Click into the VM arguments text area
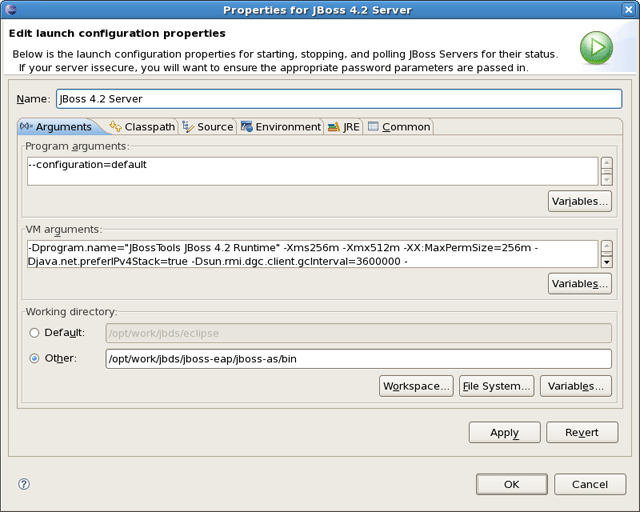 tap(313, 254)
